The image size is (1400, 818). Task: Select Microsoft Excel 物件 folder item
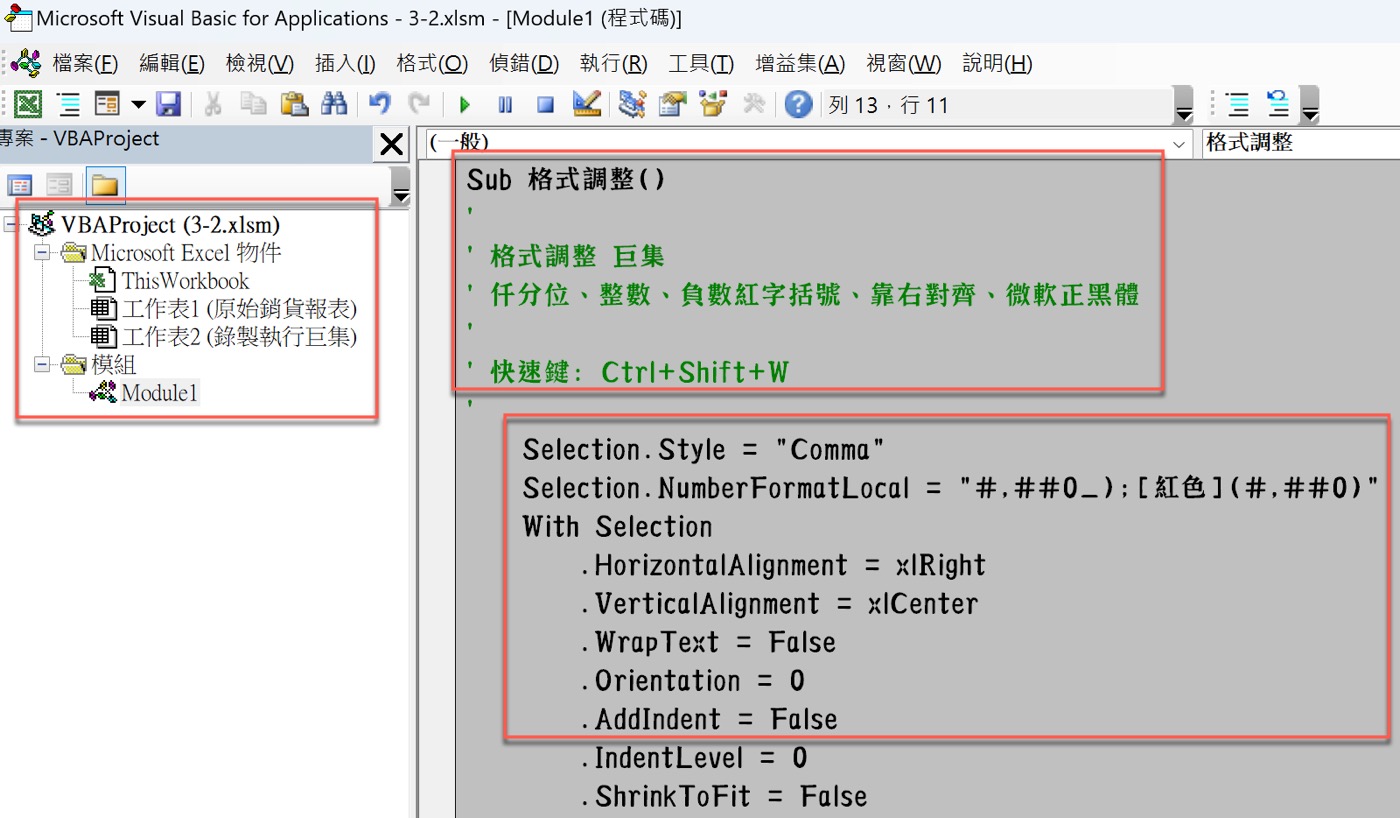click(186, 252)
